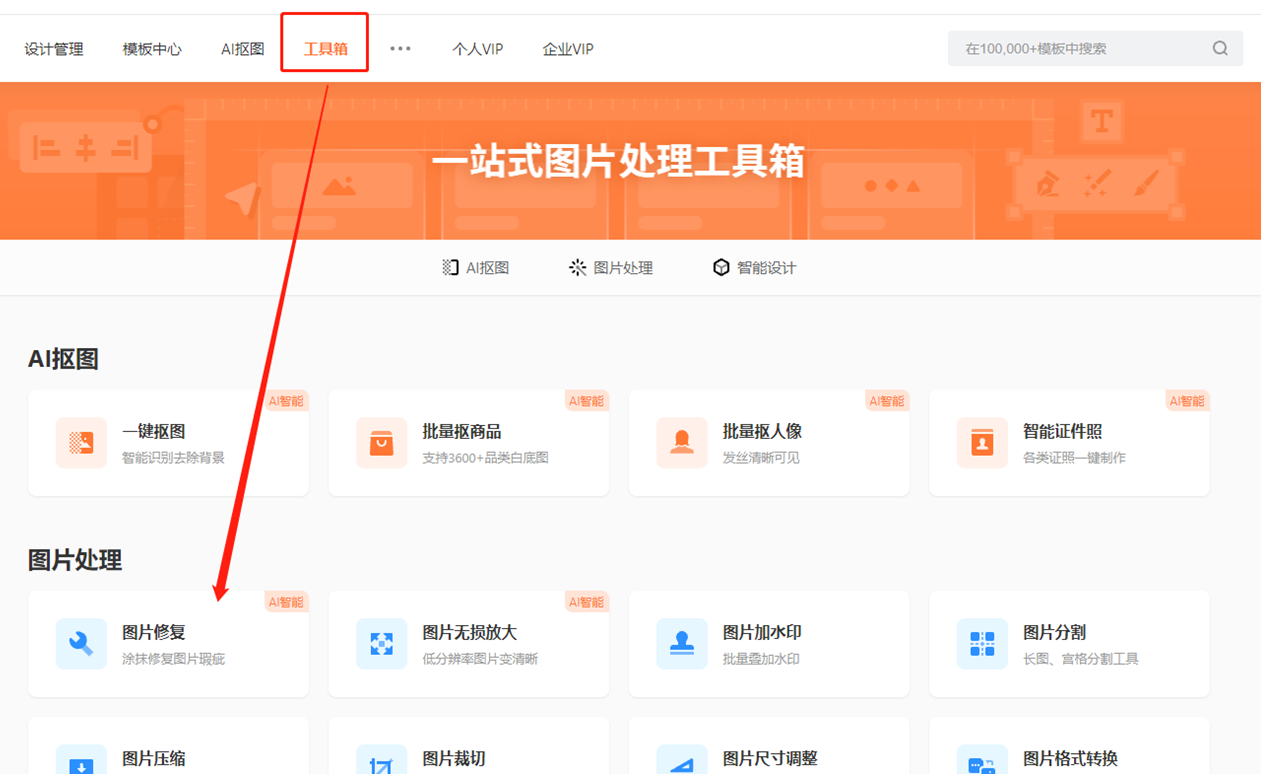Click the AI智能 badge on 一键抠图

tap(286, 401)
